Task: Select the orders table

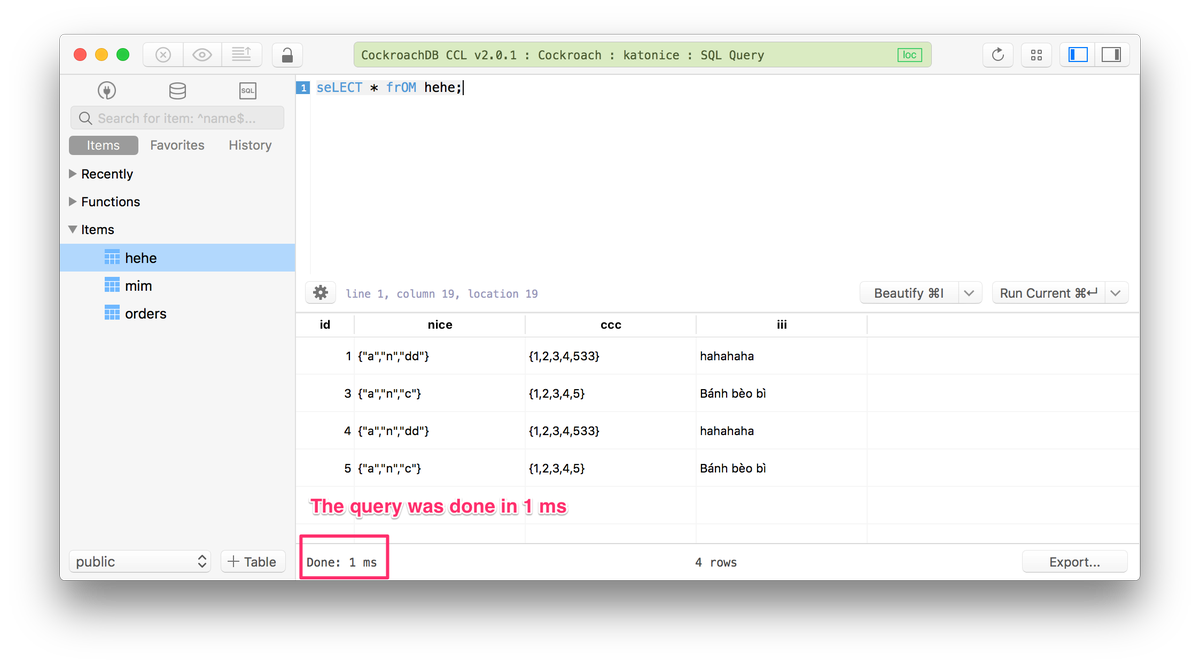Action: [x=177, y=314]
